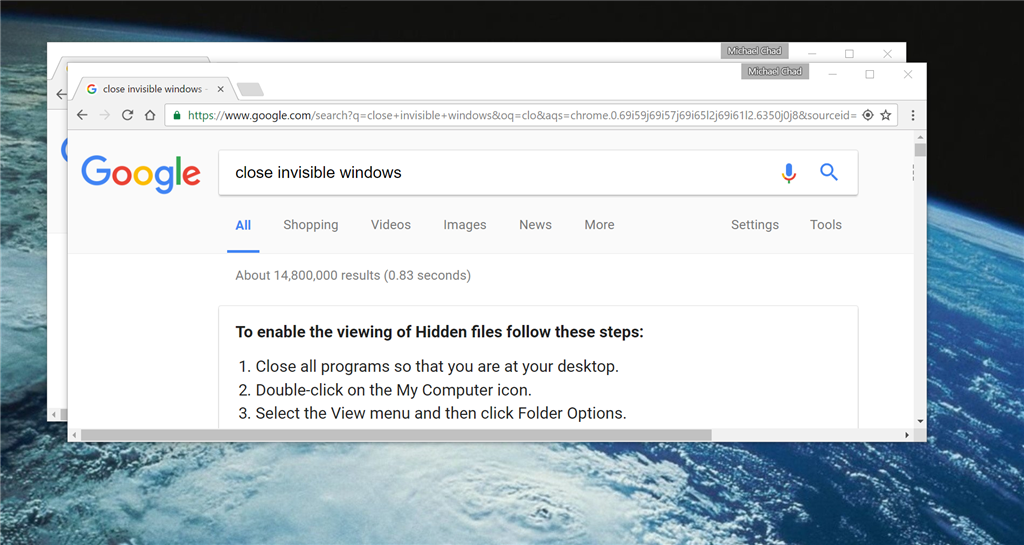
Task: Minimize the back Chrome window
Action: click(x=812, y=54)
